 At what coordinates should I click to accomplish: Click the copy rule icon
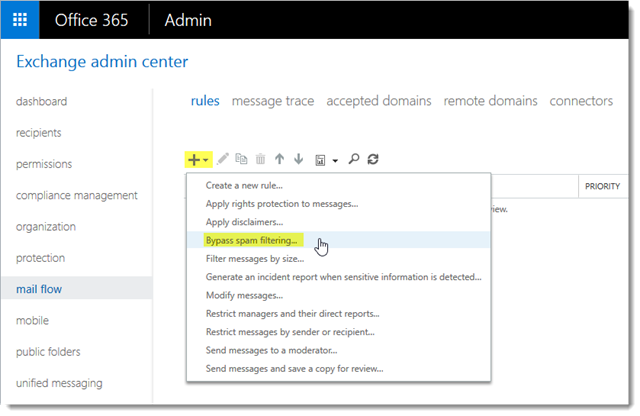[241, 159]
